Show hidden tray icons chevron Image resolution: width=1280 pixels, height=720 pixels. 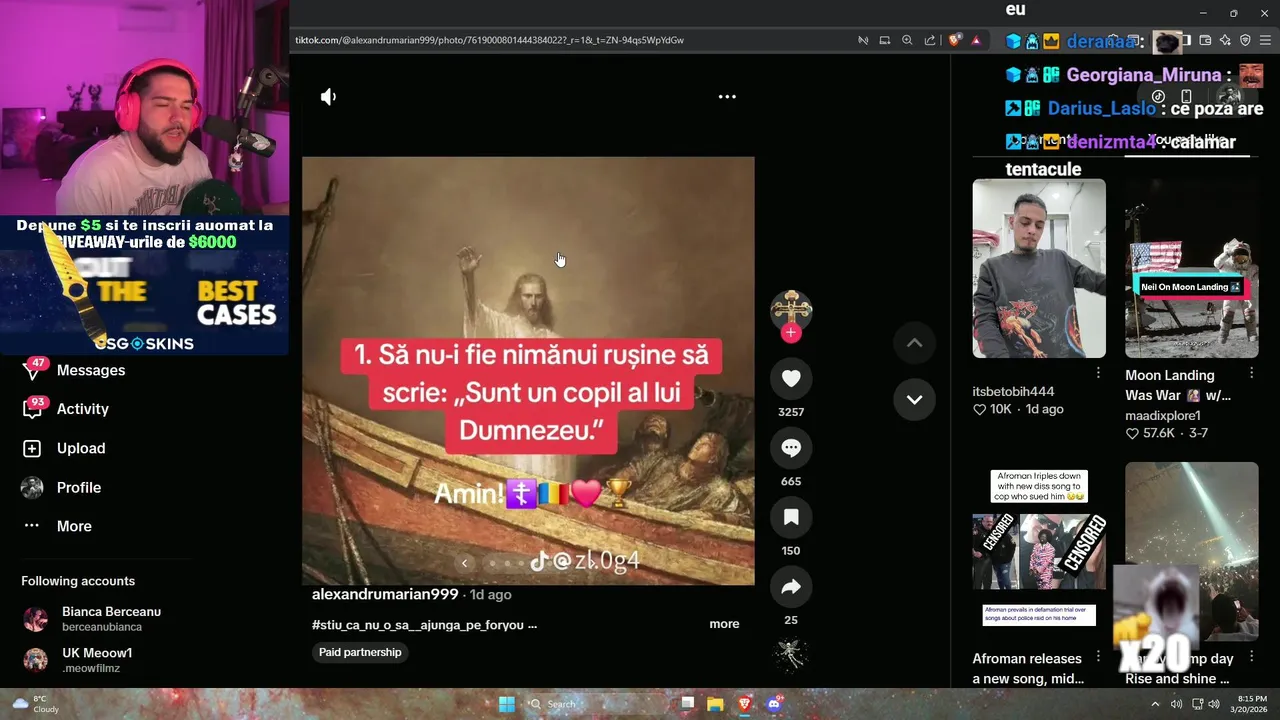(x=1155, y=704)
